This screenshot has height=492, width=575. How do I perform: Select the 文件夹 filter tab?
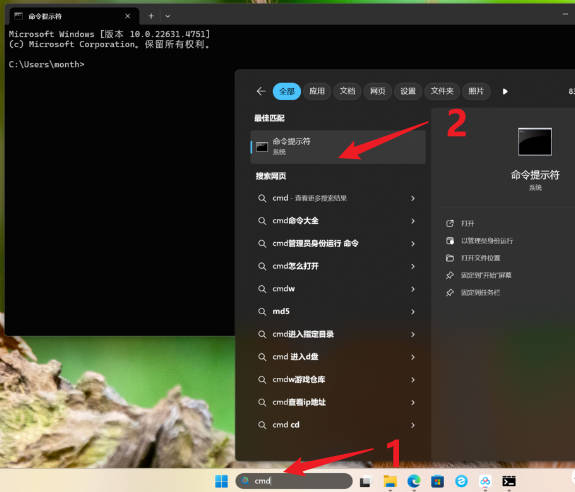click(442, 91)
